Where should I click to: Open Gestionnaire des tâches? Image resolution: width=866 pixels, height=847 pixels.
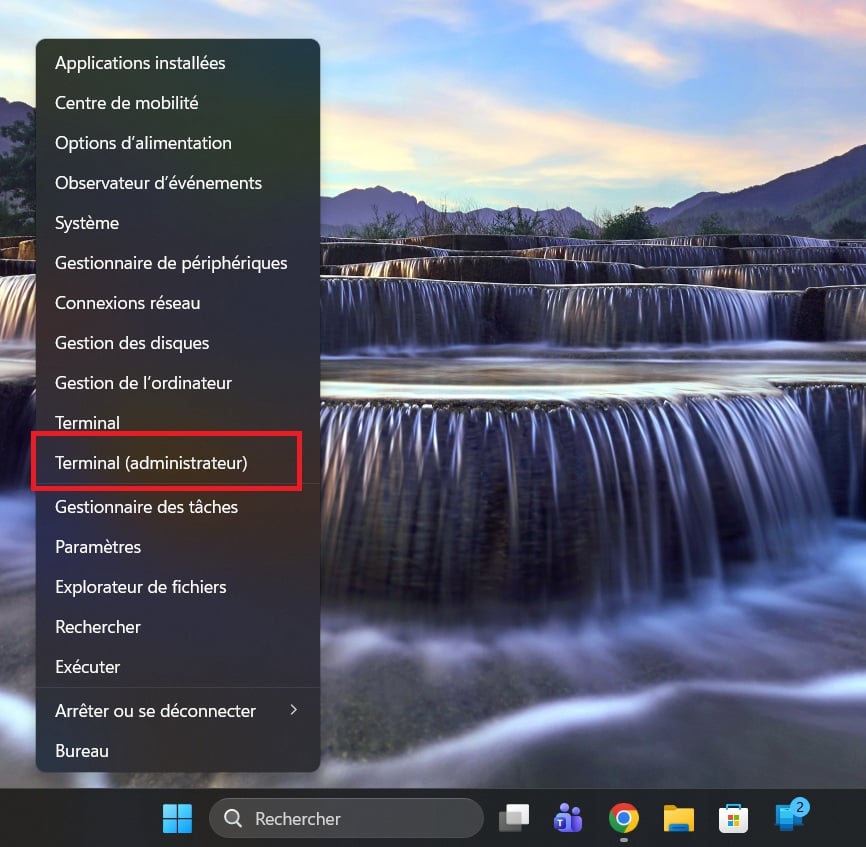(x=146, y=507)
